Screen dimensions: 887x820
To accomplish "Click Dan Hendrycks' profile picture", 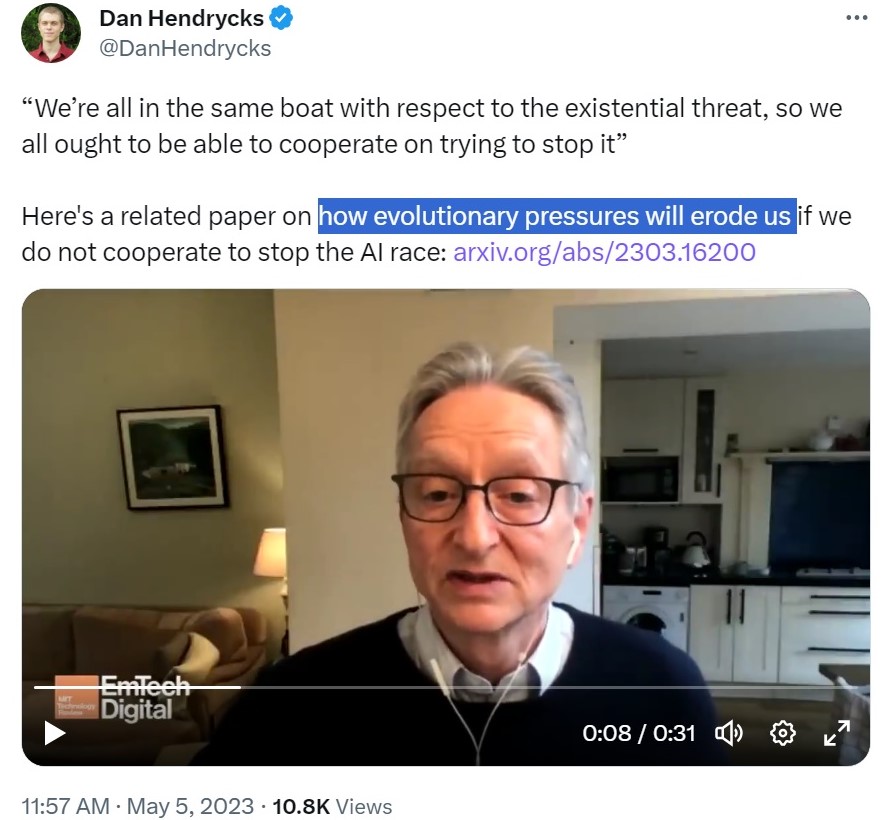I will 50,34.
